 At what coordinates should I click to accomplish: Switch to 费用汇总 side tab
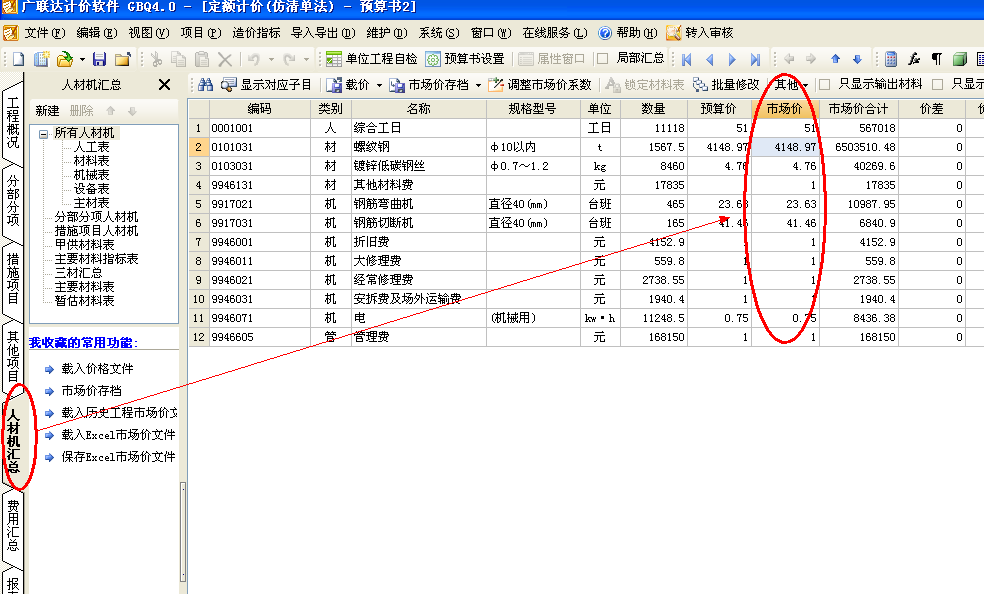click(x=13, y=525)
